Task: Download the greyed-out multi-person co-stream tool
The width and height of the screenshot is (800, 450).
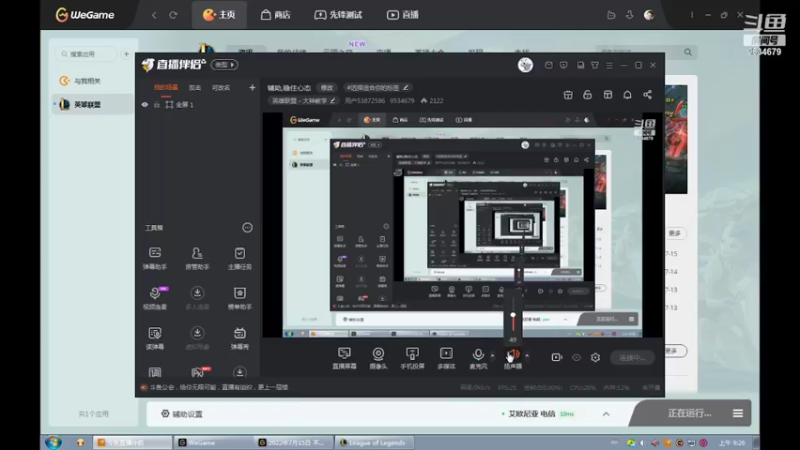Action: [197, 297]
